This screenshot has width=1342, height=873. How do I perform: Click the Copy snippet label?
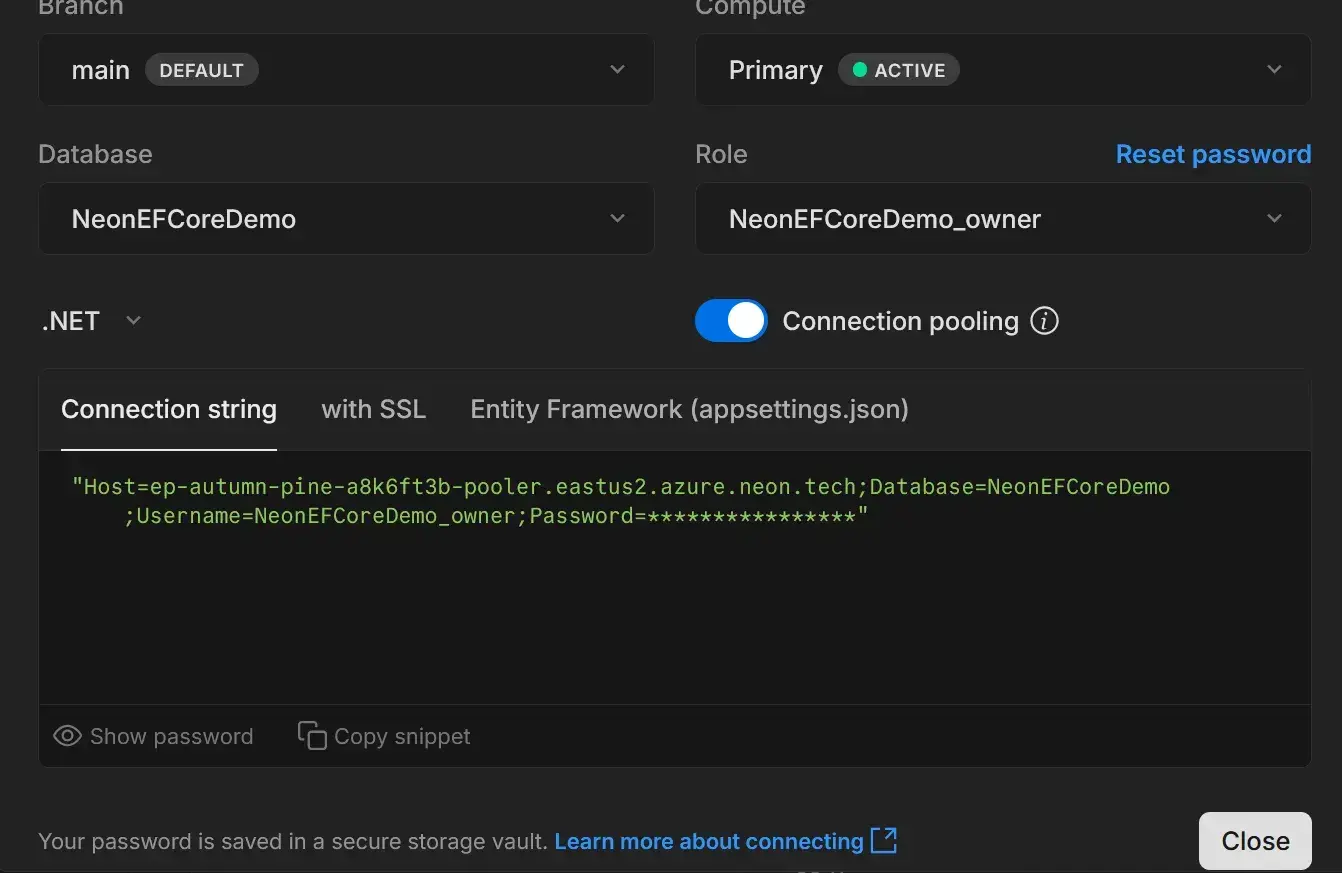pos(402,737)
